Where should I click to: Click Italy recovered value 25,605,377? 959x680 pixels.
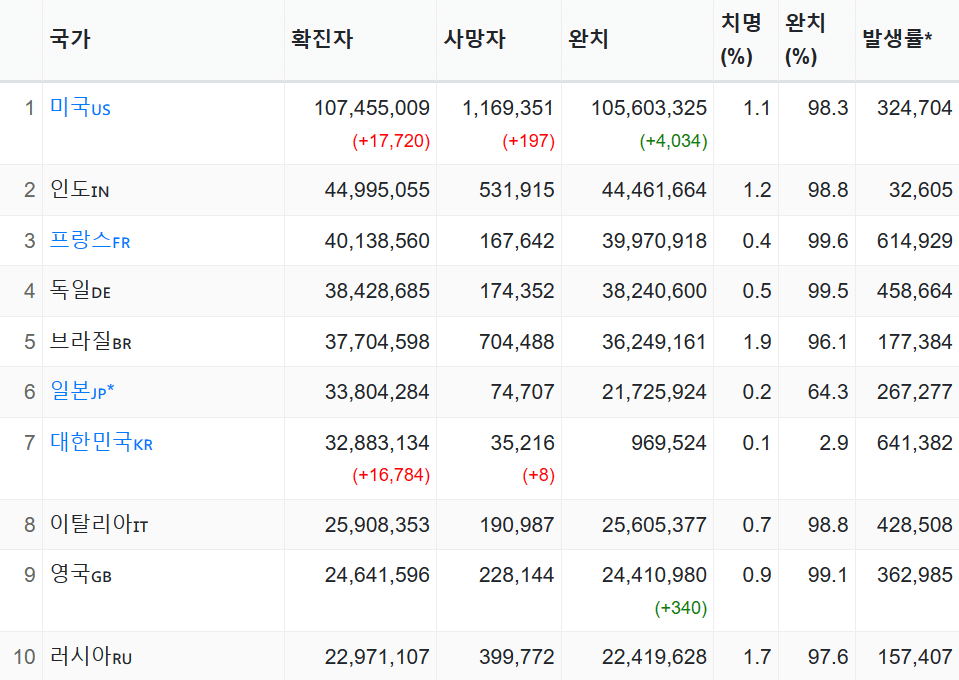point(654,525)
